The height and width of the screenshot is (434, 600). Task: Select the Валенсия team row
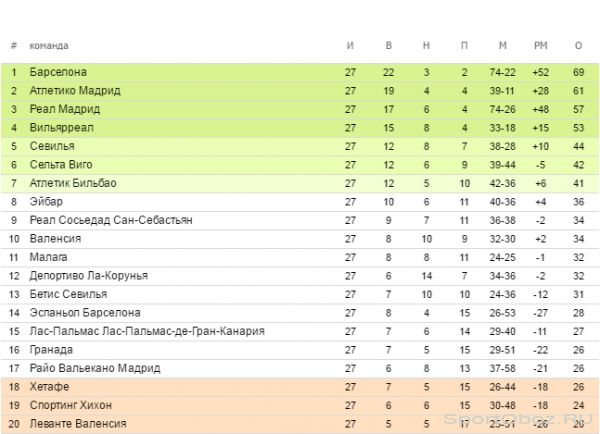tap(300, 238)
